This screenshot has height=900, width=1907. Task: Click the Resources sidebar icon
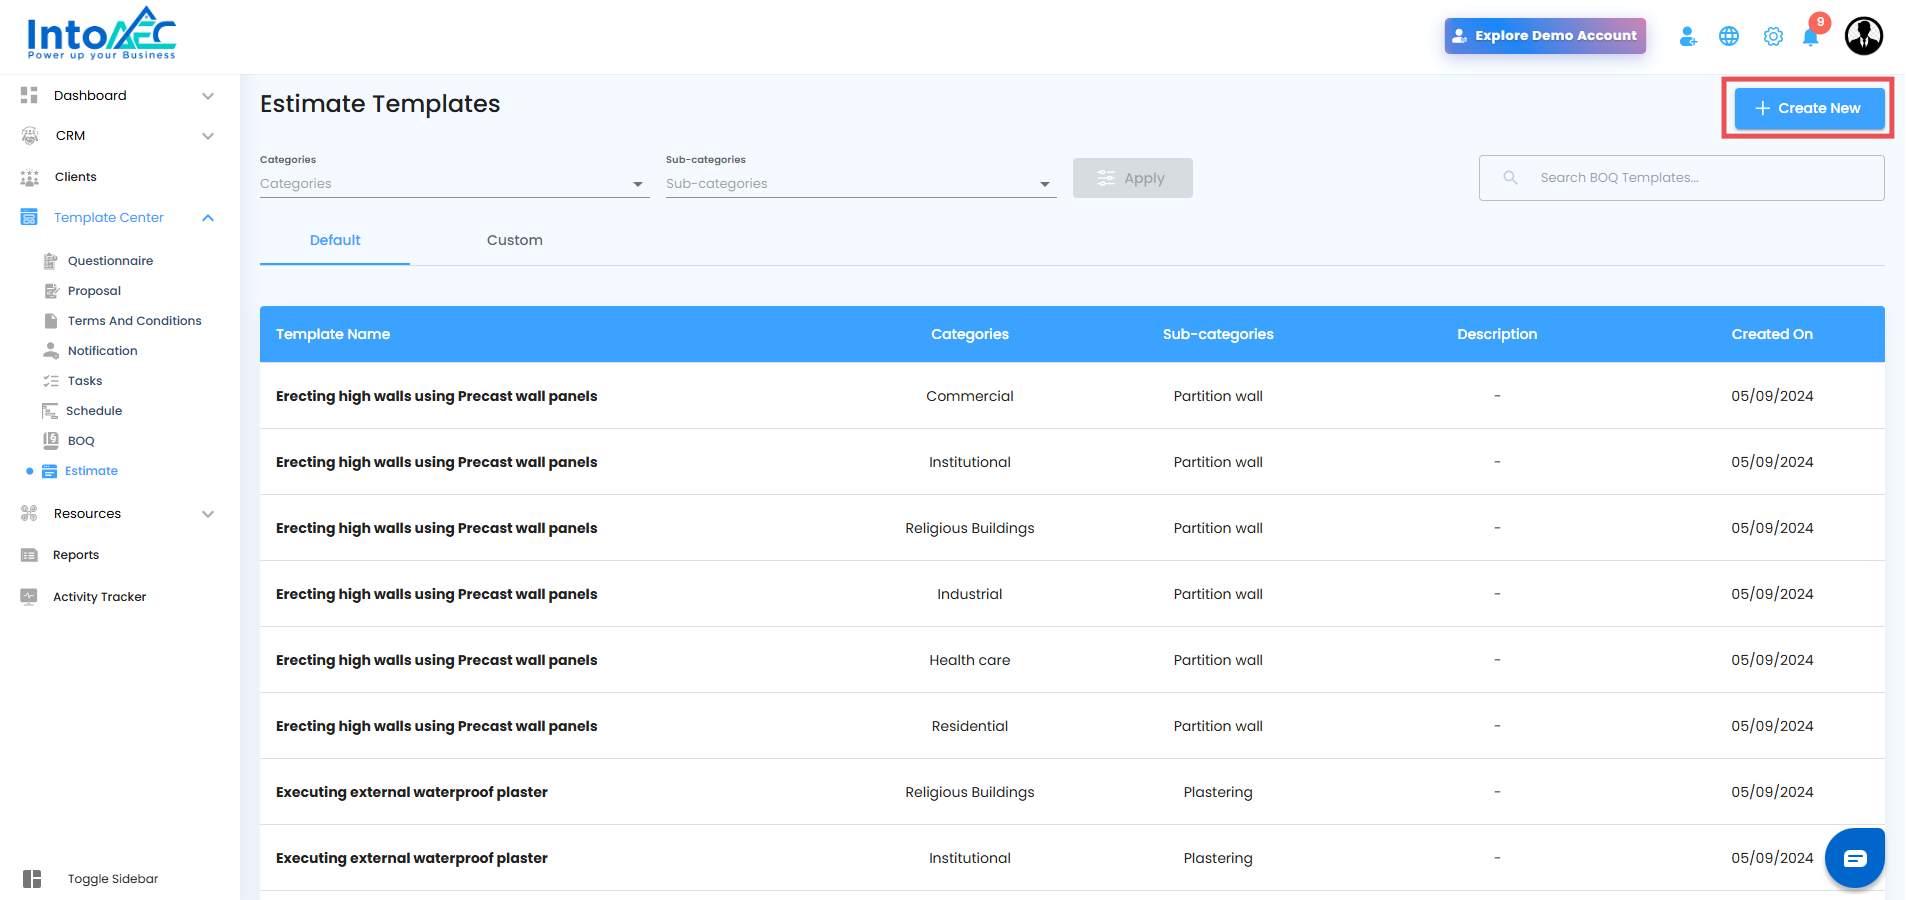click(29, 513)
